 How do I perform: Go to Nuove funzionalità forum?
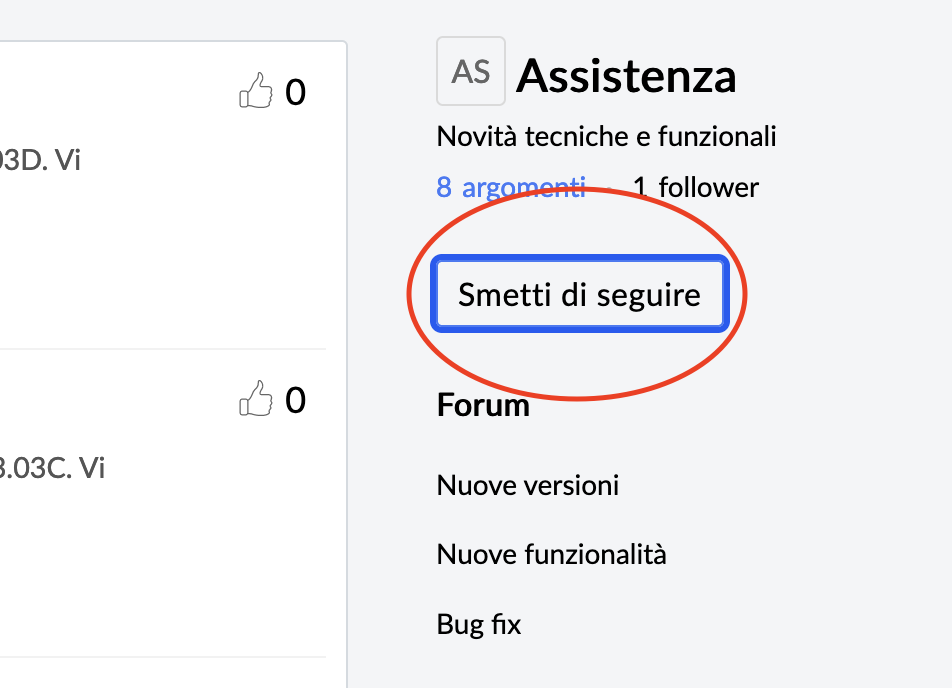(x=551, y=554)
